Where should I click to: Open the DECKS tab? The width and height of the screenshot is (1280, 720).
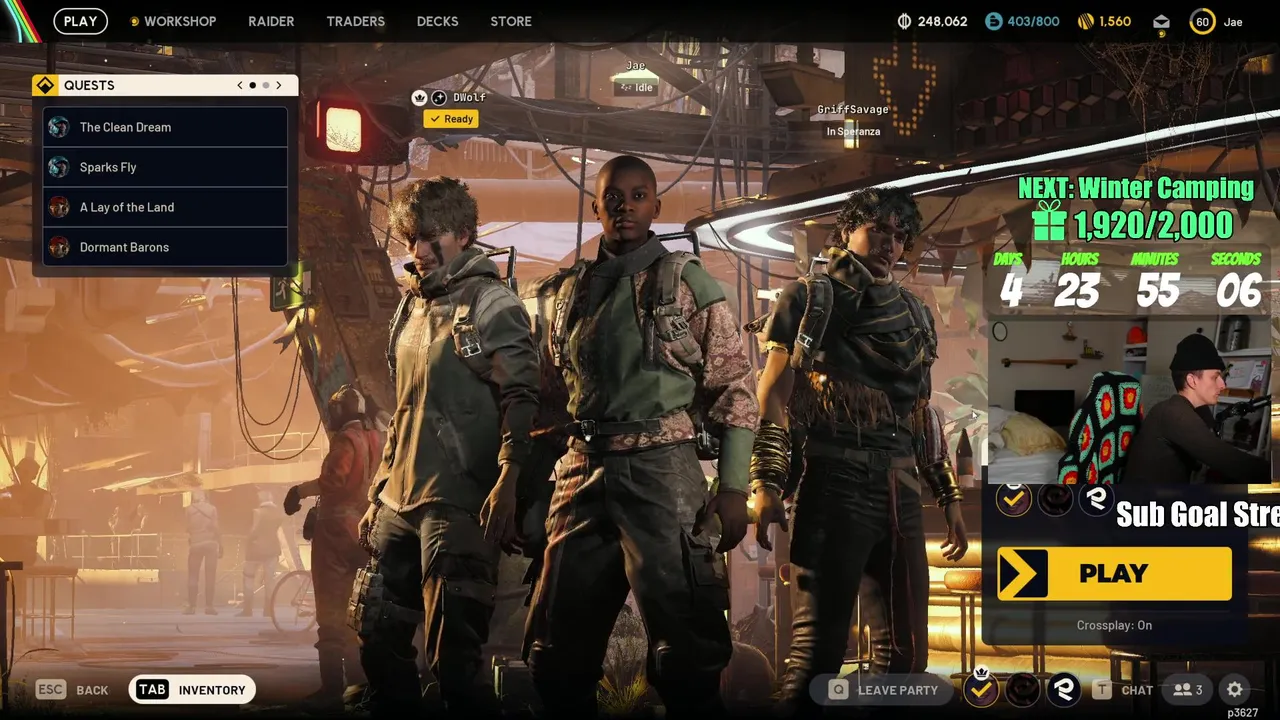coord(437,21)
